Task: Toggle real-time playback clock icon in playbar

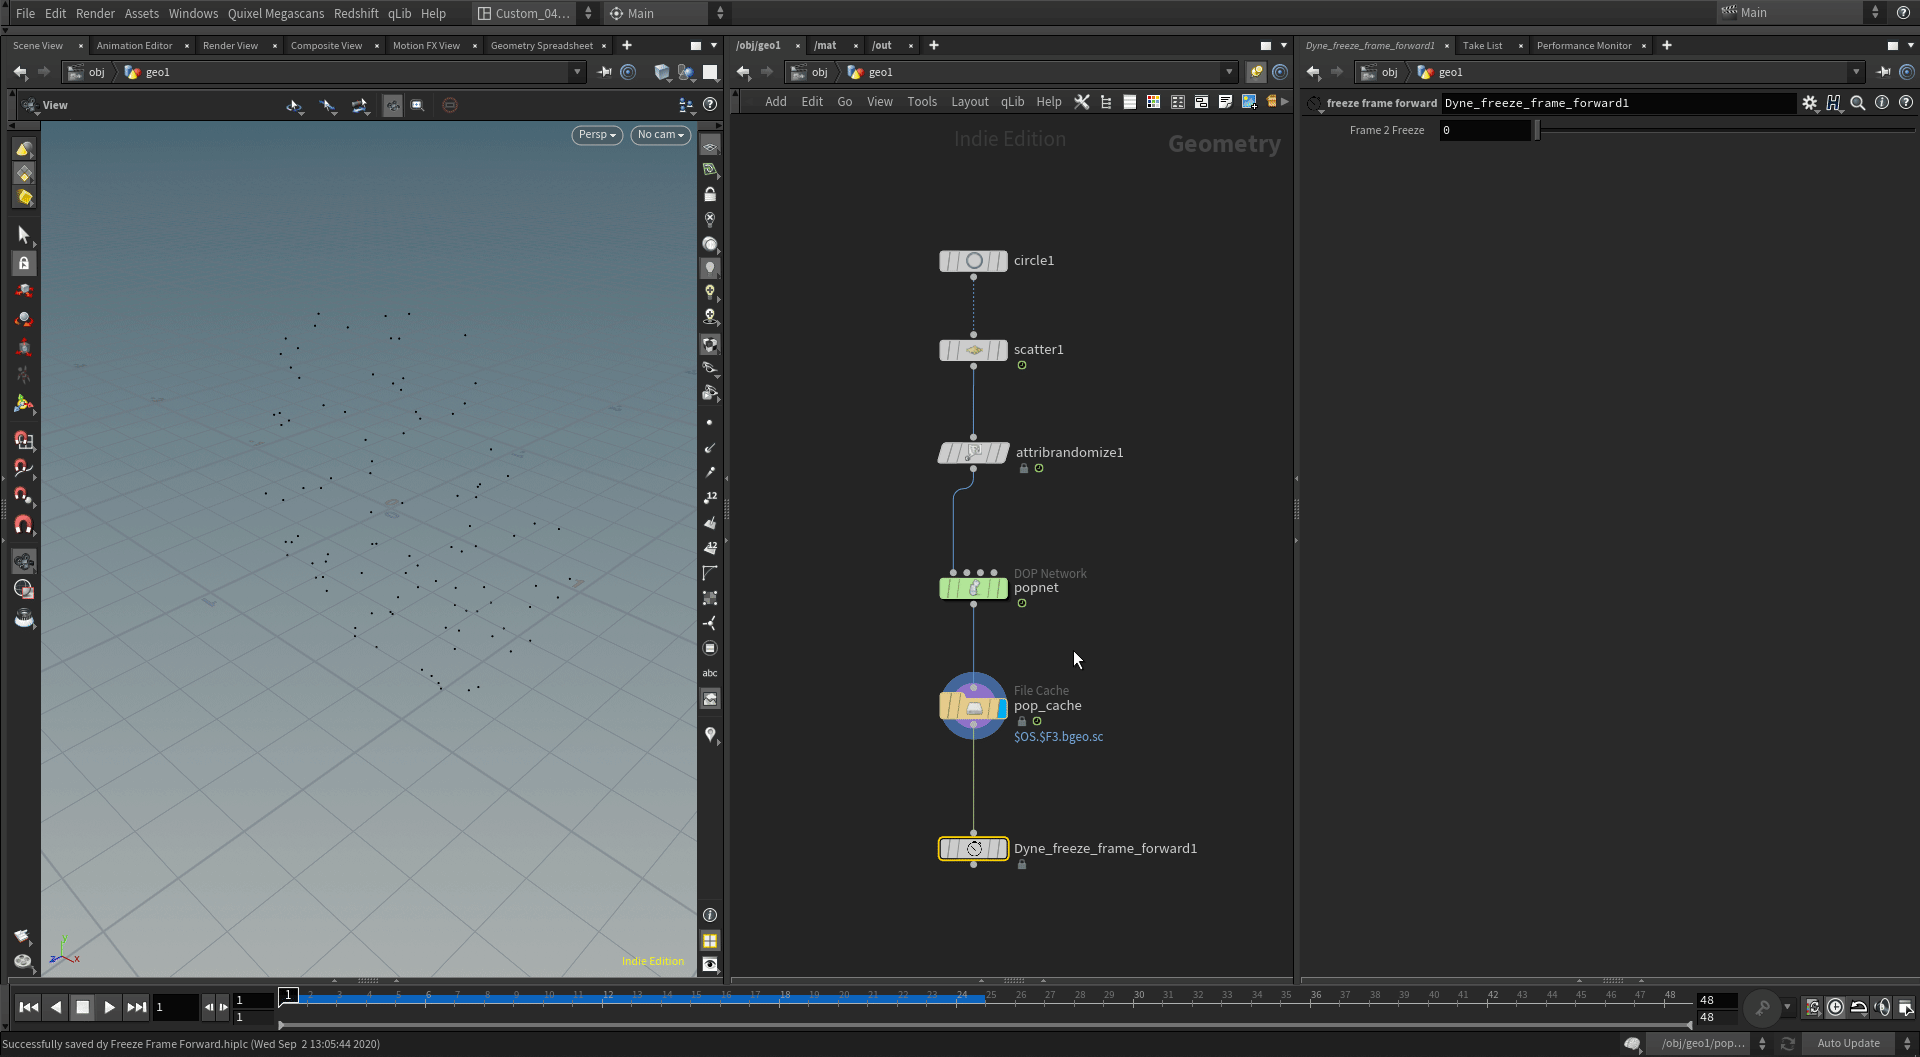Action: pos(1836,1007)
